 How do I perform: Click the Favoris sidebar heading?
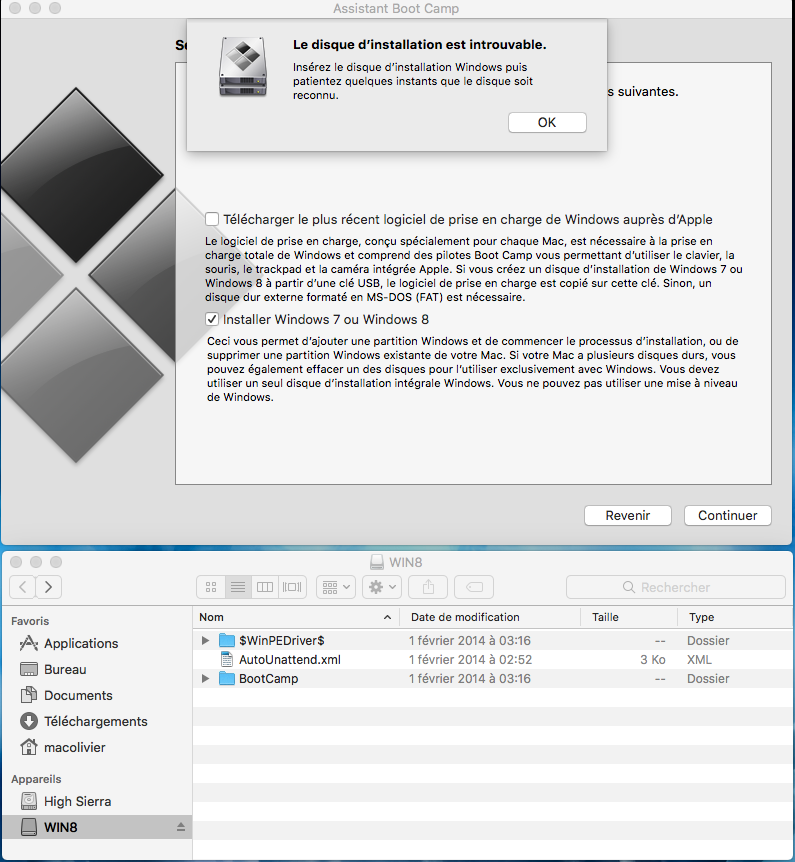pos(30,621)
